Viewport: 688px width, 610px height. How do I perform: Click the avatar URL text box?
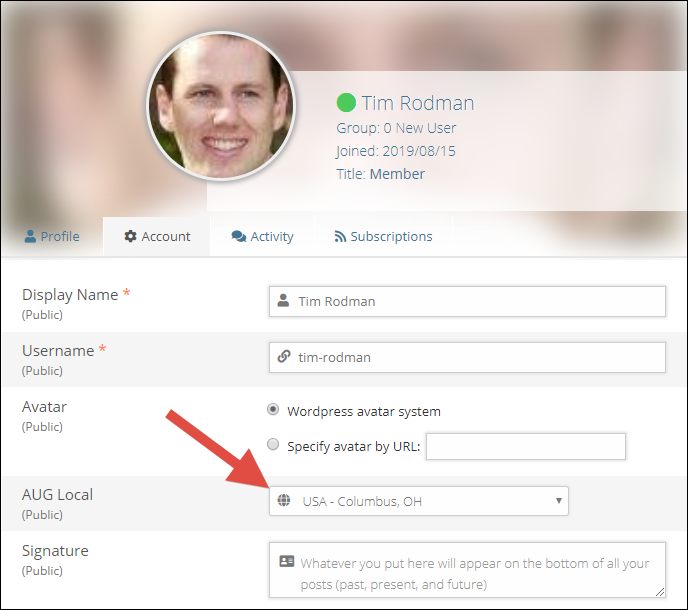526,447
